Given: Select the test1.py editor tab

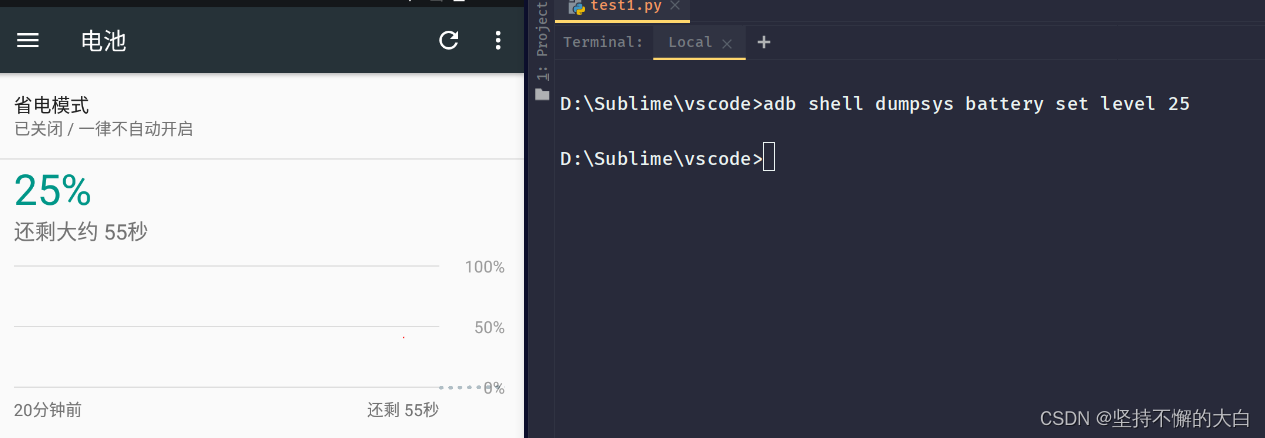Looking at the screenshot, I should click(x=620, y=6).
